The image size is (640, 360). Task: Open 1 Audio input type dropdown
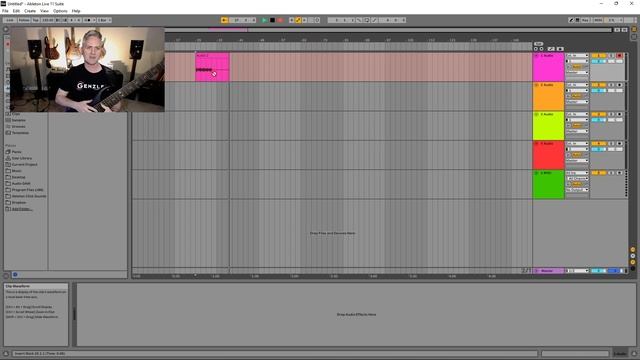pyautogui.click(x=577, y=56)
